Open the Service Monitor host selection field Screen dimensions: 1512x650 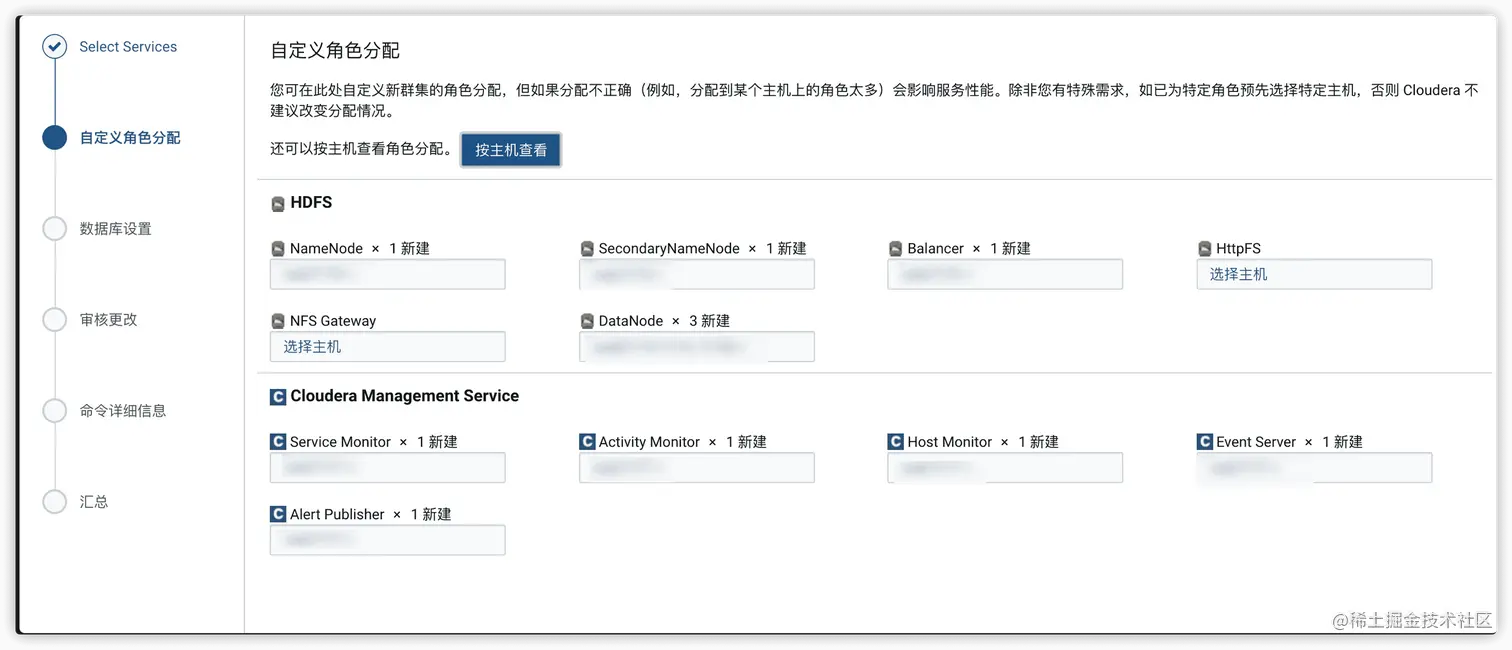click(388, 468)
